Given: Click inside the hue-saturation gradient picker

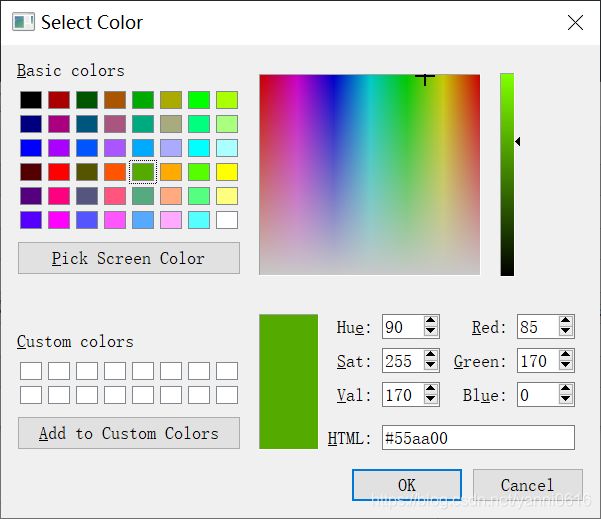Looking at the screenshot, I should point(369,174).
